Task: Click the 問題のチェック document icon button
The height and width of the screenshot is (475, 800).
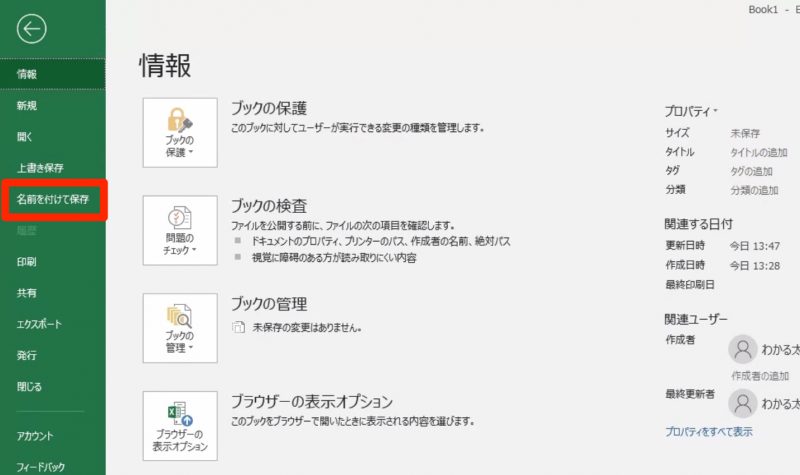Action: tap(180, 231)
